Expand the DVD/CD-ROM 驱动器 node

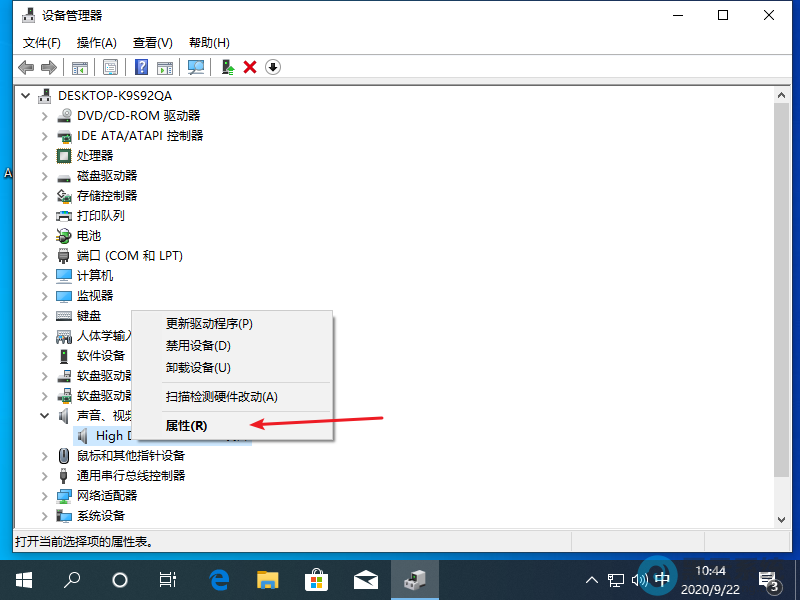point(46,115)
